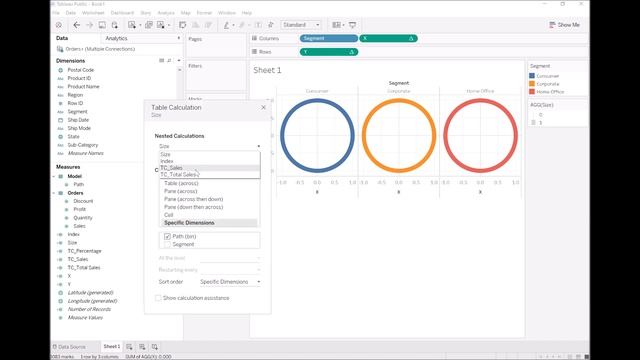Click the Redo forward arrow icon
The width and height of the screenshot is (640, 360).
[x=89, y=25]
